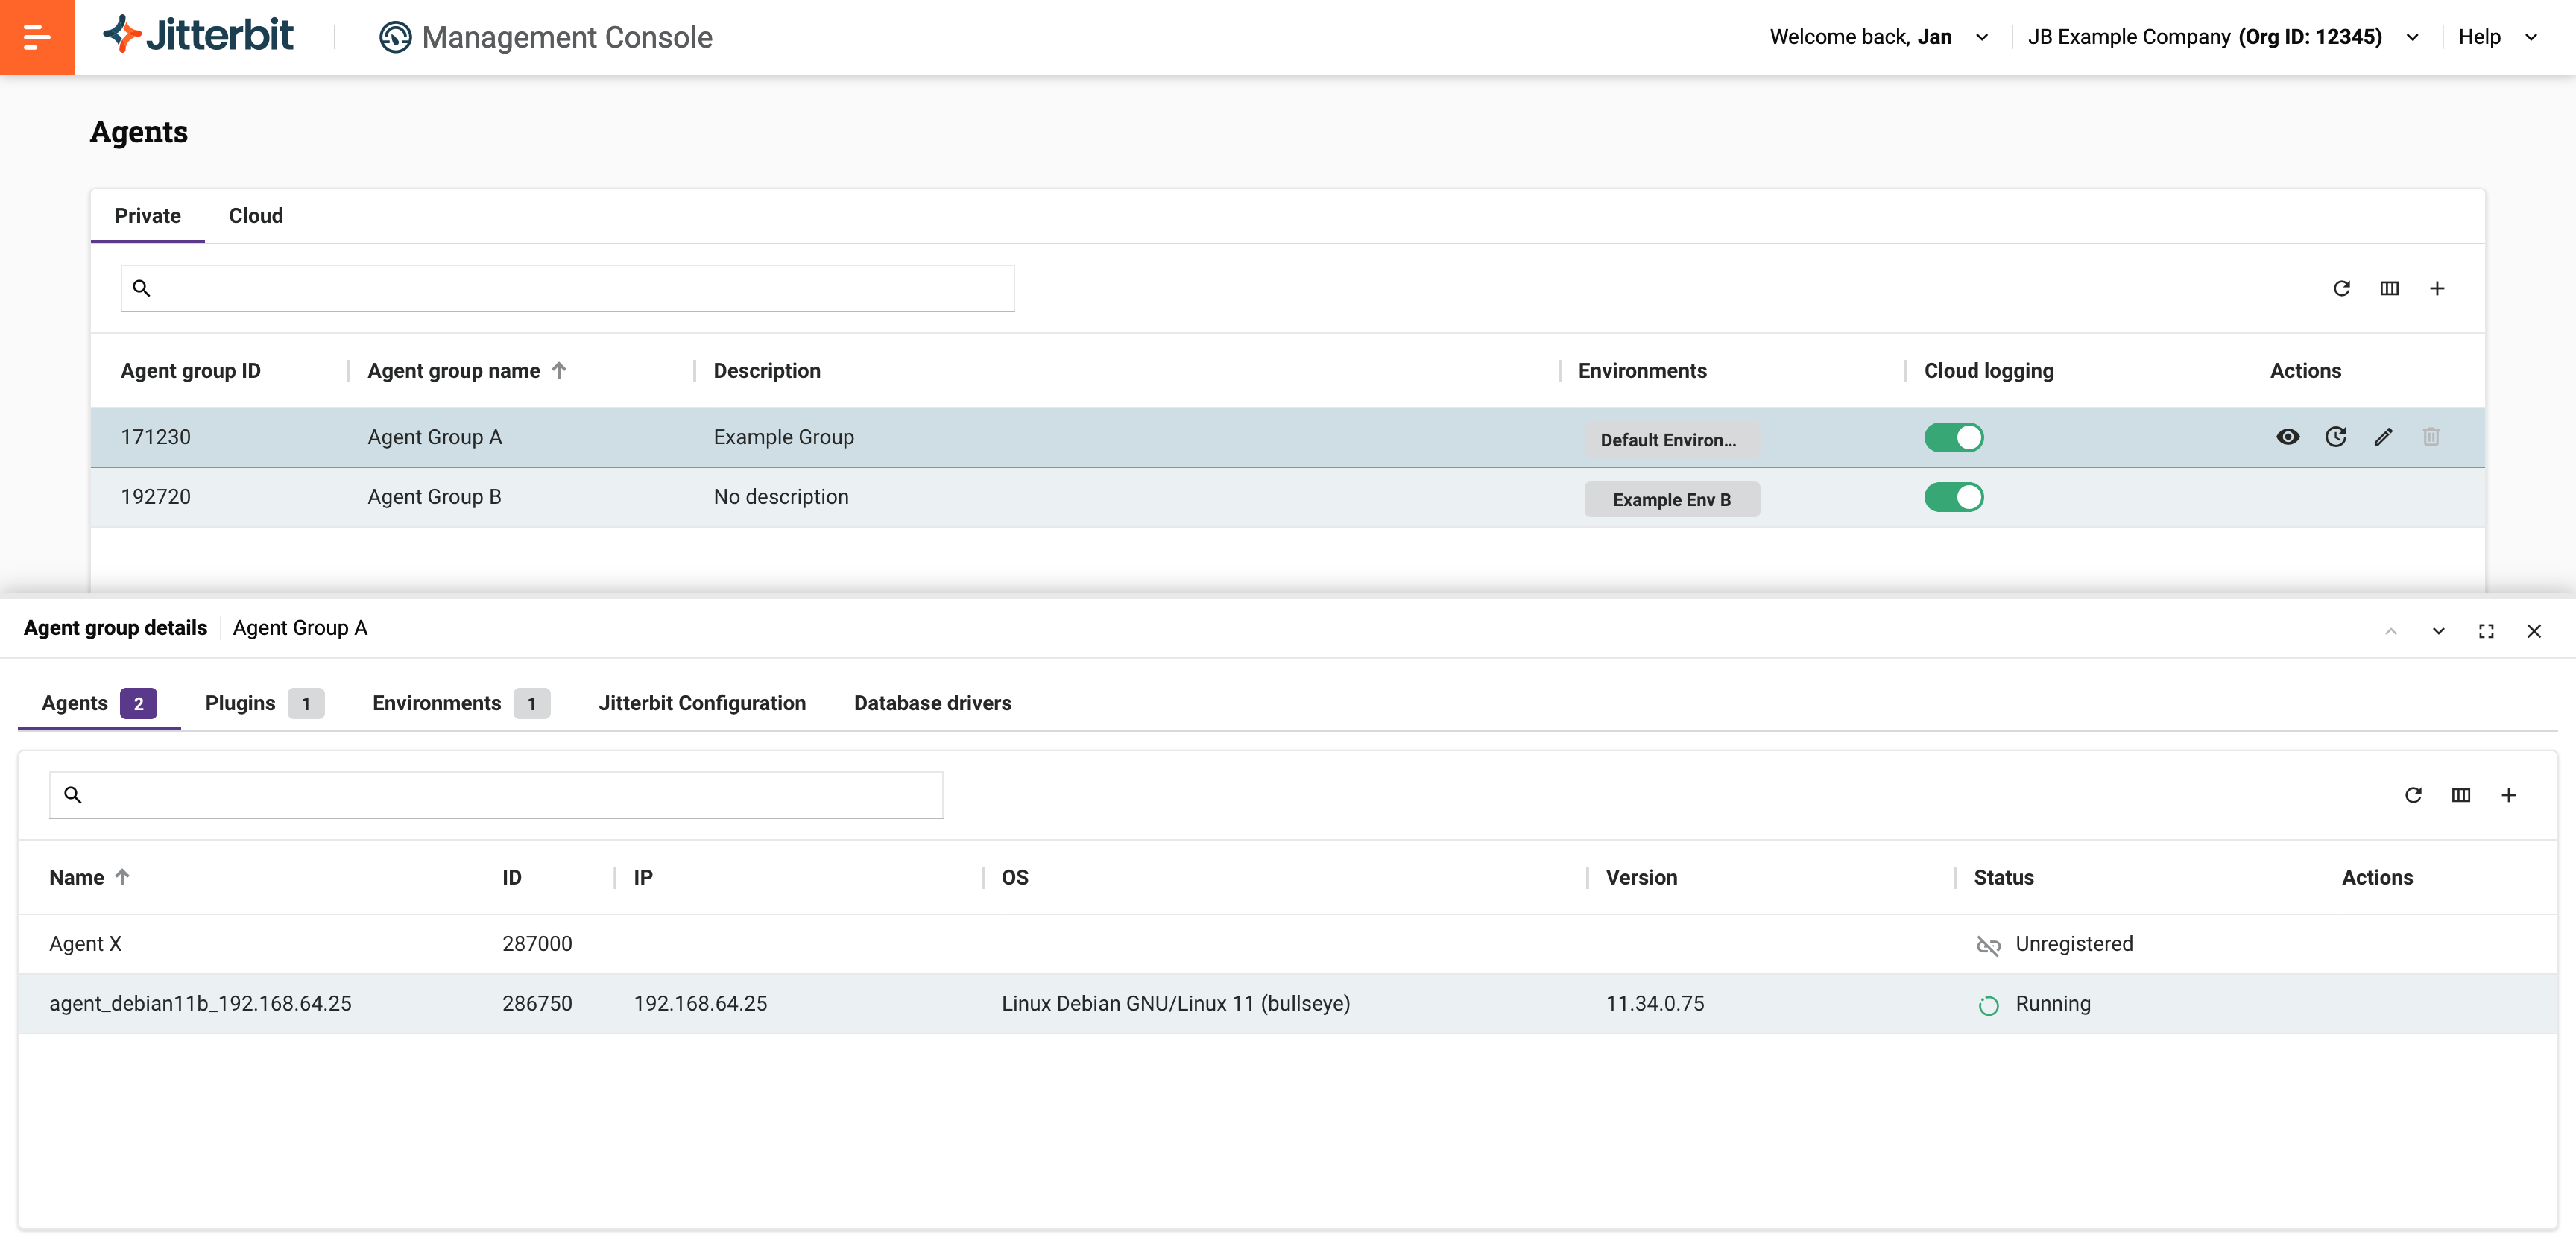Image resolution: width=2576 pixels, height=1249 pixels.
Task: Toggle cloud logging for Agent Group B
Action: coord(1953,497)
